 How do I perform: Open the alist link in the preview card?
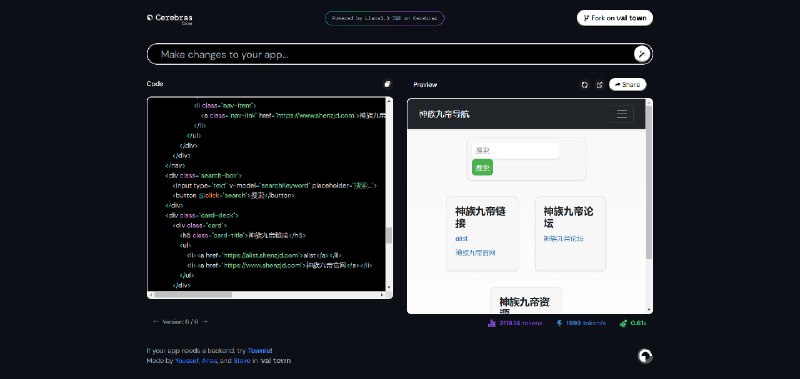coord(461,238)
